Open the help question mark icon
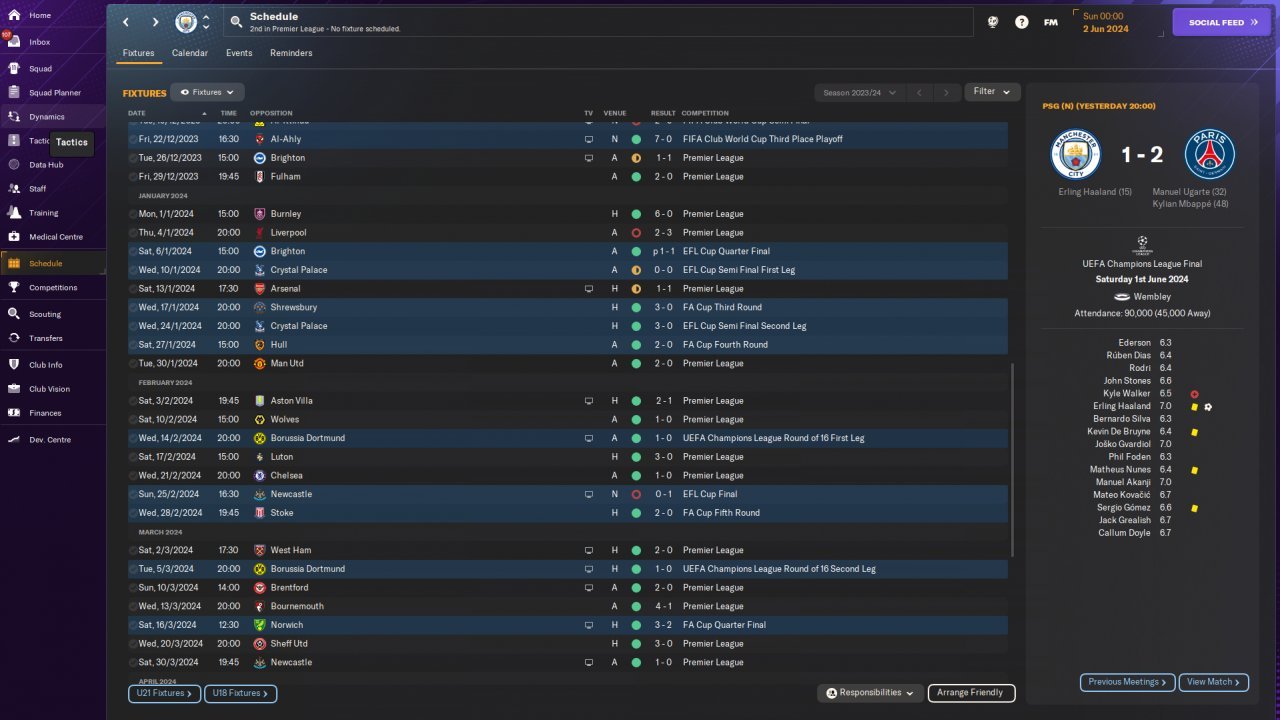This screenshot has width=1280, height=720. tap(1021, 22)
